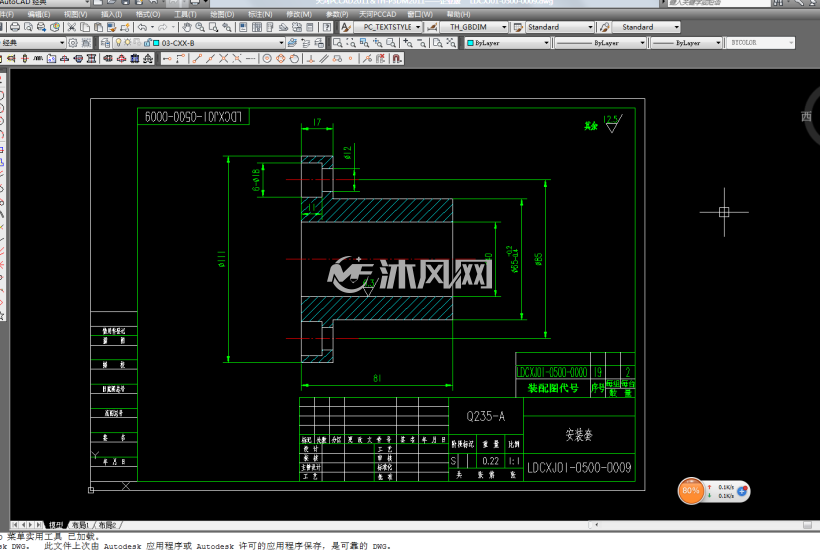The height and width of the screenshot is (550, 820).
Task: Click the Undo arrow icon
Action: [x=142, y=27]
